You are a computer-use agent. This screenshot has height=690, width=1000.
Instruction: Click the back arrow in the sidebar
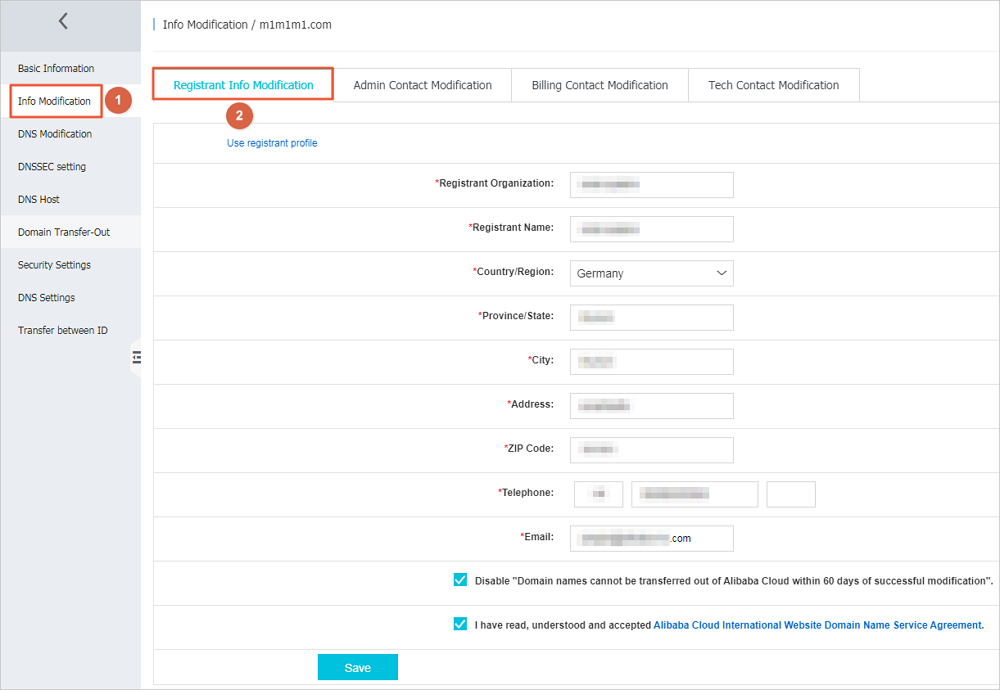63,21
